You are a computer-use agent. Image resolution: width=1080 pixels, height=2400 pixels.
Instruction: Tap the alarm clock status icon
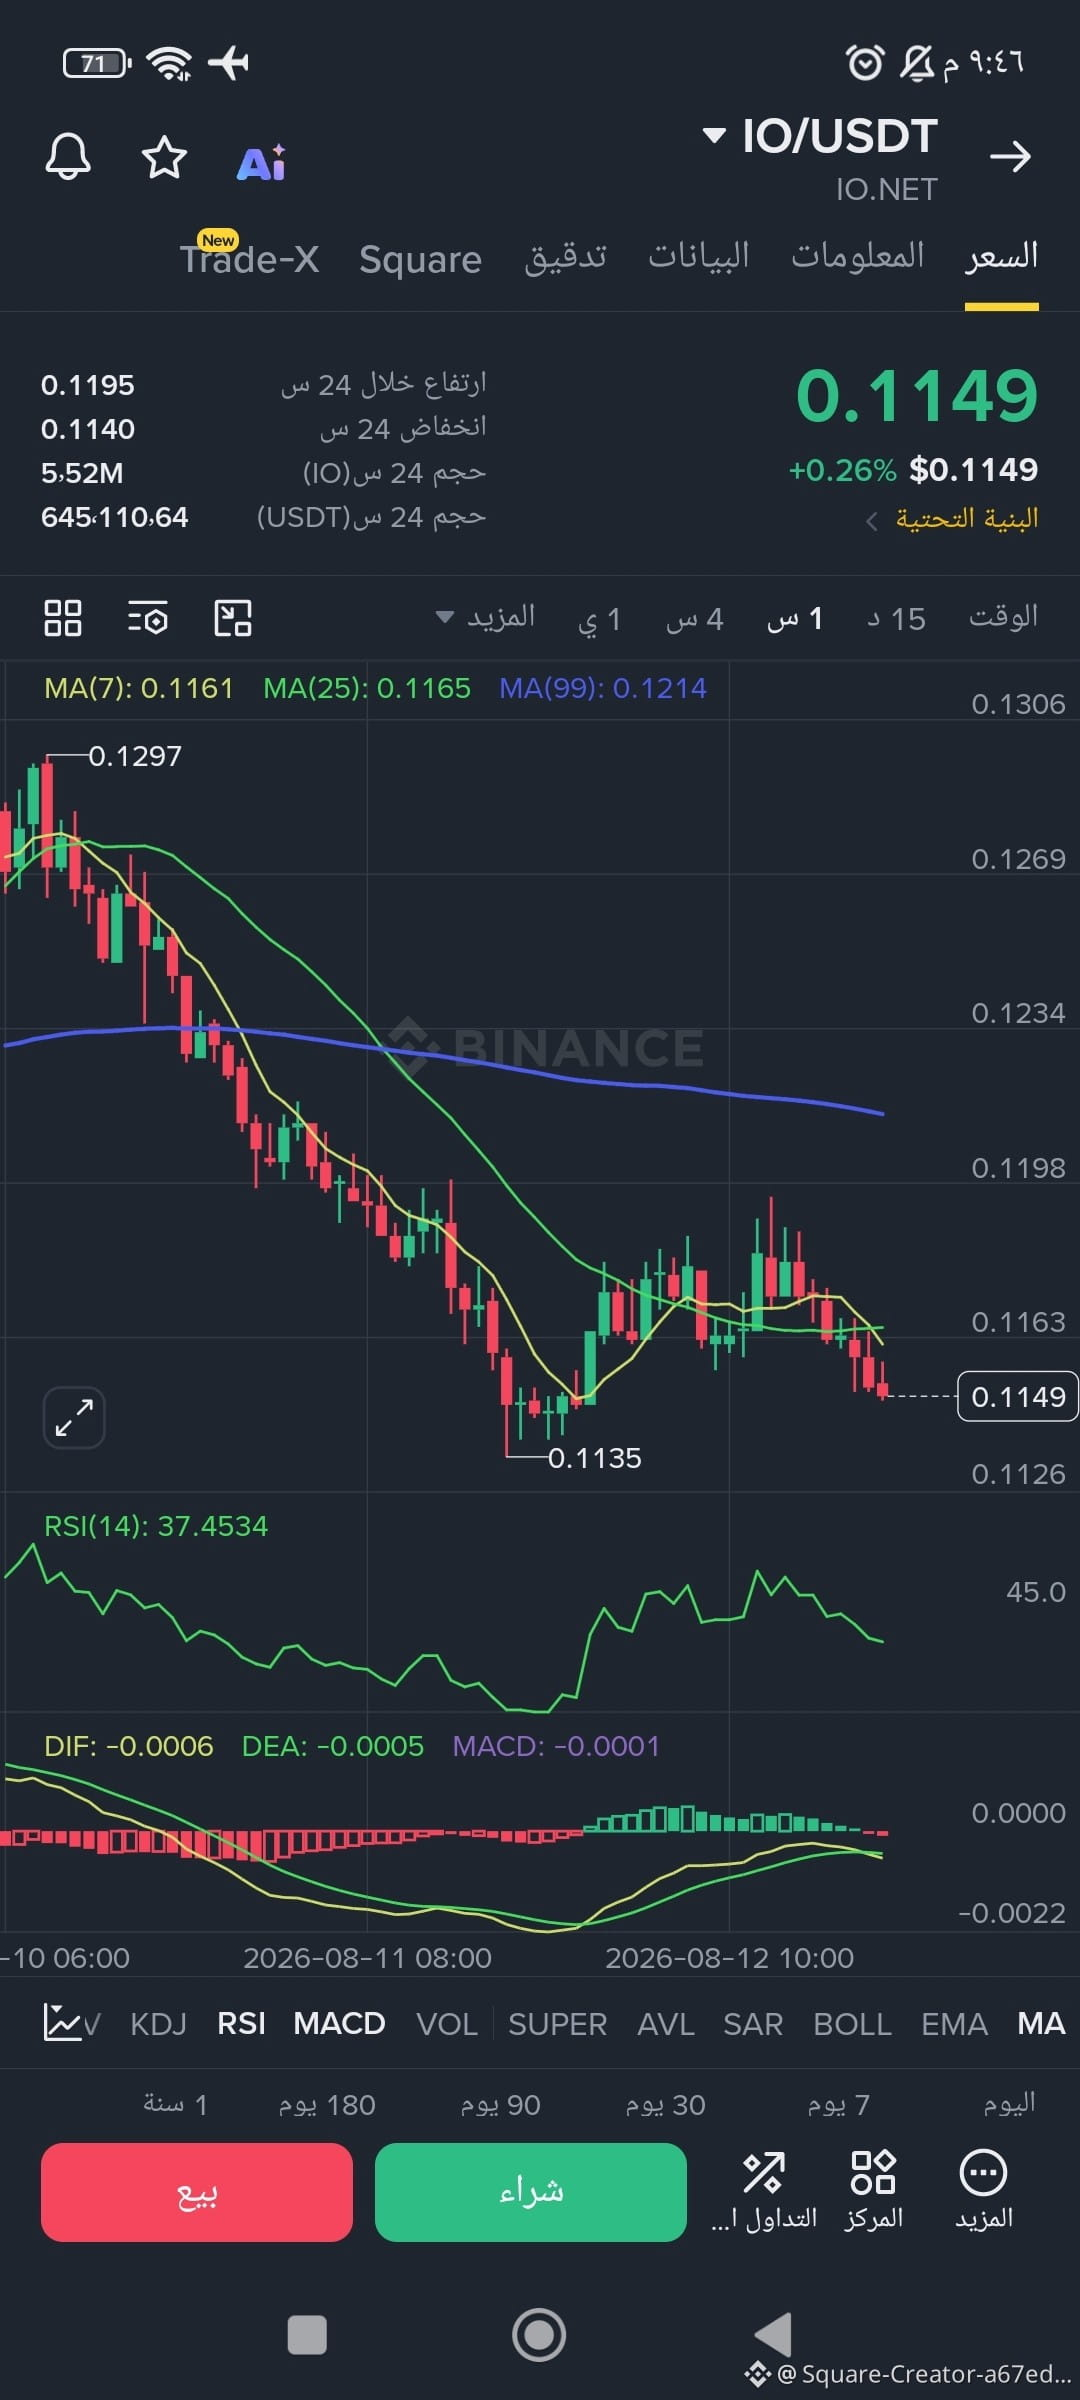tap(865, 63)
